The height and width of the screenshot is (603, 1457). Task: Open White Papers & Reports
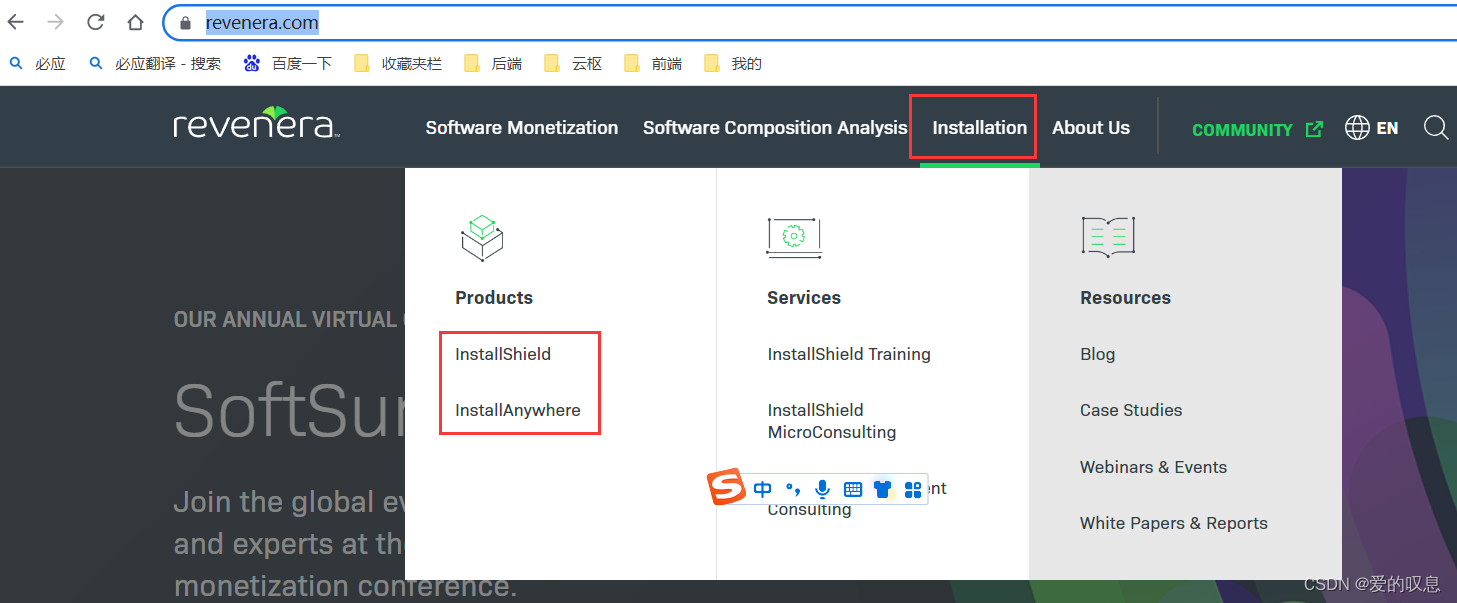tap(1174, 523)
